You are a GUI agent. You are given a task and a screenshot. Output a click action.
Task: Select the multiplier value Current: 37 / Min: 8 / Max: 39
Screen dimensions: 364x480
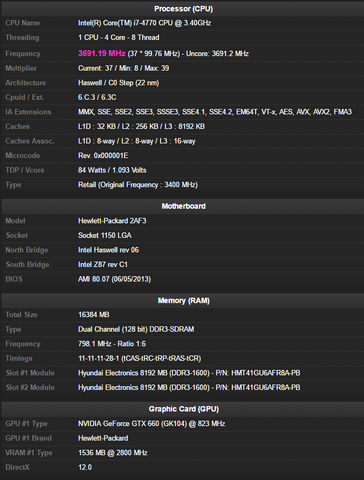123,68
